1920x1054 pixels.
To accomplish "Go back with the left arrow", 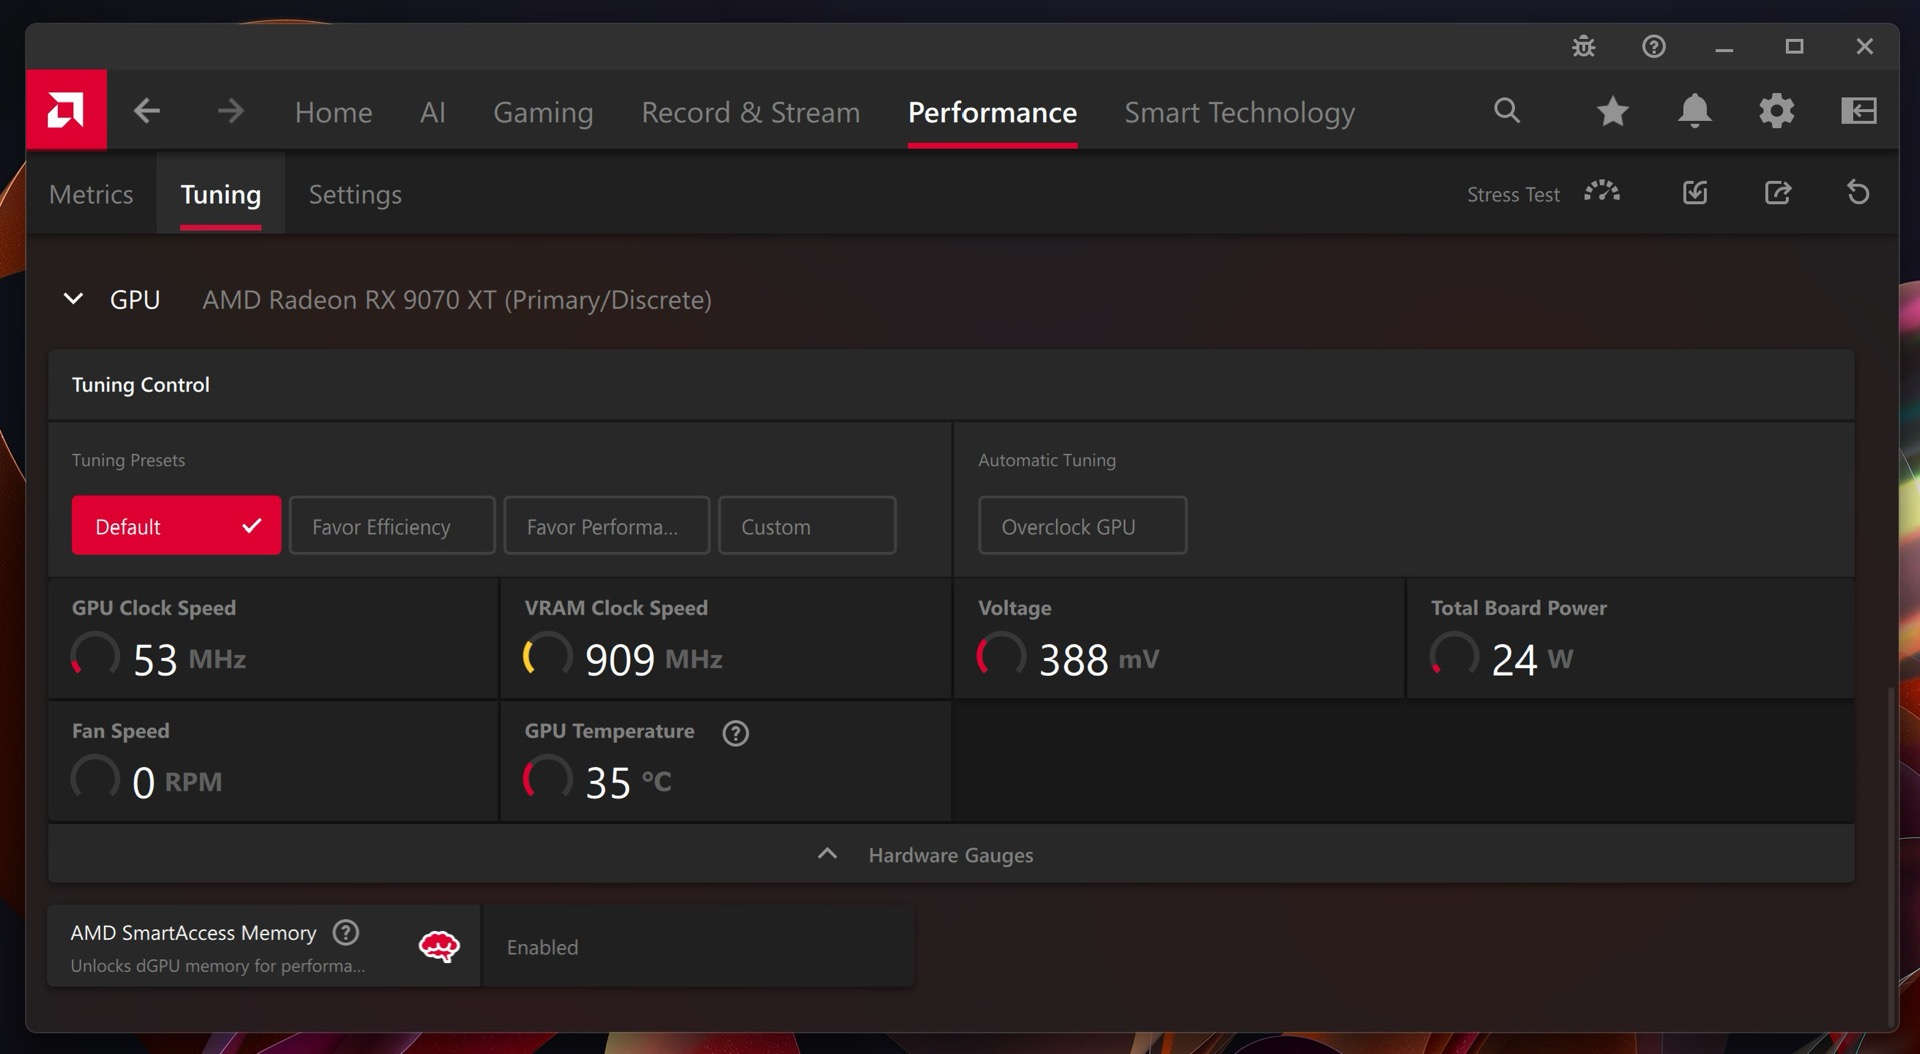I will click(147, 111).
